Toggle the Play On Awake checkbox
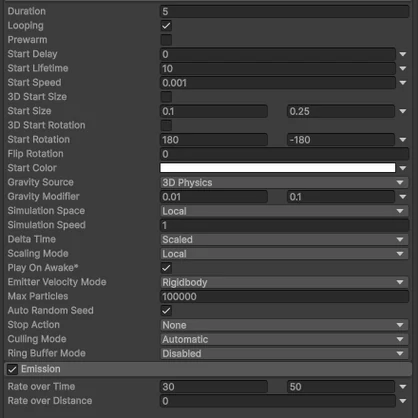The width and height of the screenshot is (418, 418). pos(166,268)
